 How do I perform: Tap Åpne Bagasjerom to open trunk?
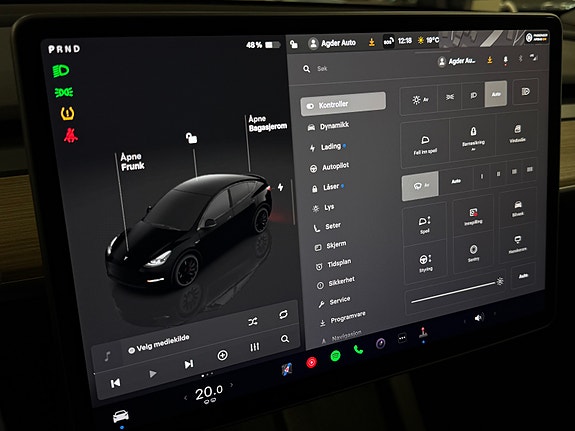coord(267,124)
